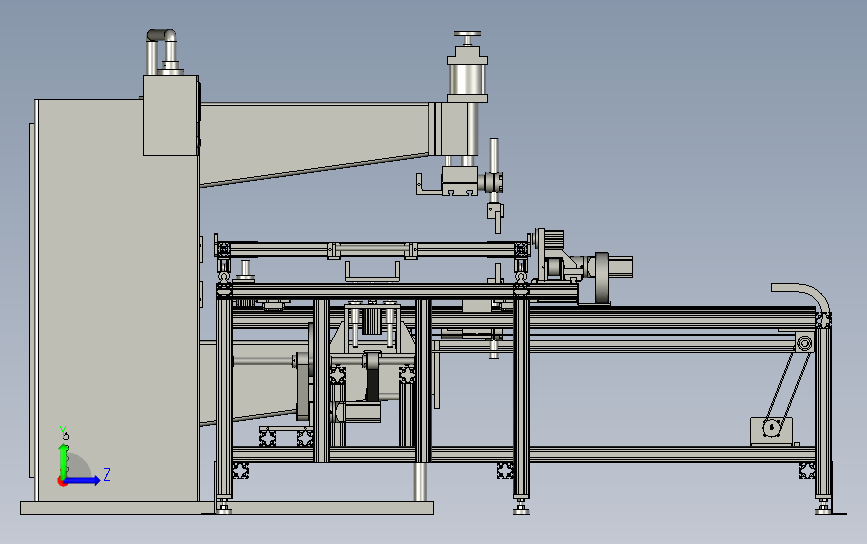Select the vertical pneumatic cylinder on the arm end
This screenshot has height=544, width=867.
(x=467, y=79)
